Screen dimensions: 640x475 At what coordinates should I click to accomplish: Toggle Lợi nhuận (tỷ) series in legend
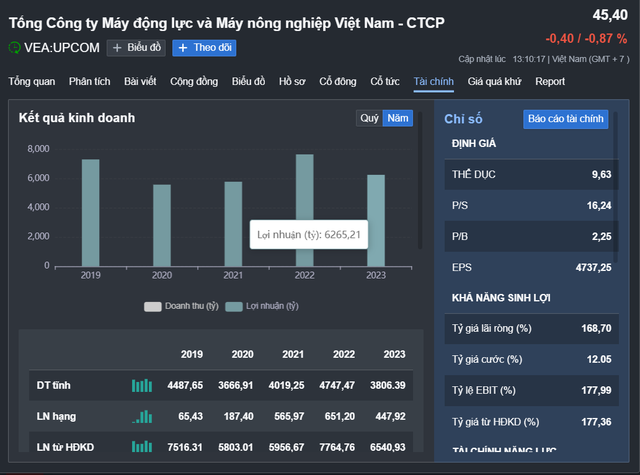point(262,306)
